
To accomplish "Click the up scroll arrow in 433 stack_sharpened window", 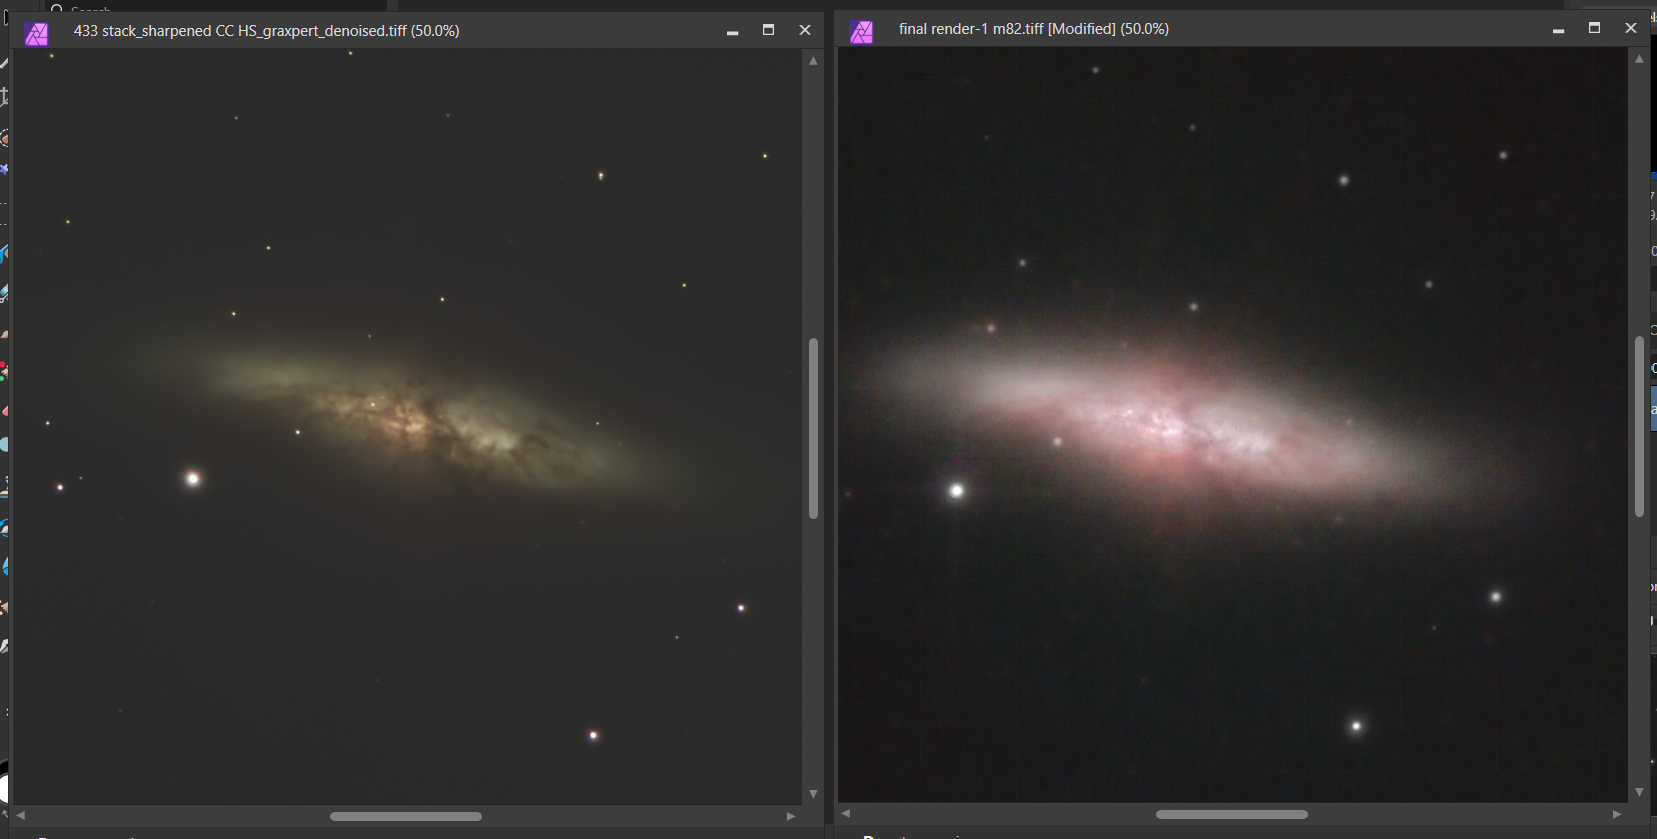I will (x=813, y=61).
